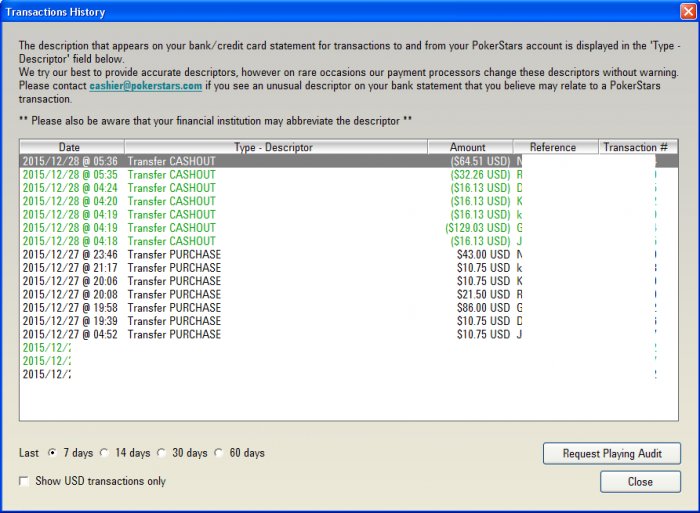Select the 14 days radio button
The image size is (700, 513).
click(x=104, y=453)
